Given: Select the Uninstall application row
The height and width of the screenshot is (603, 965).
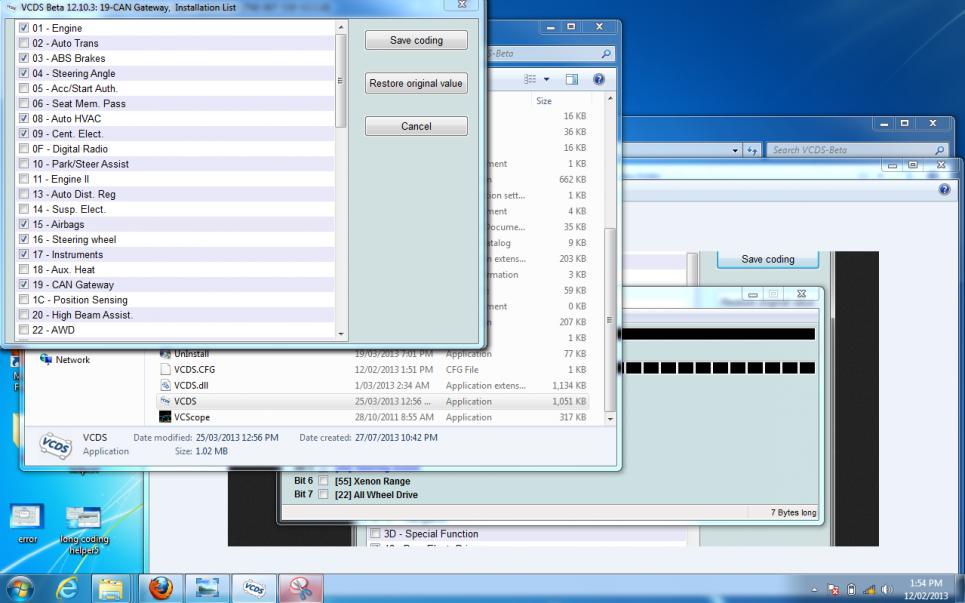Looking at the screenshot, I should [x=373, y=354].
